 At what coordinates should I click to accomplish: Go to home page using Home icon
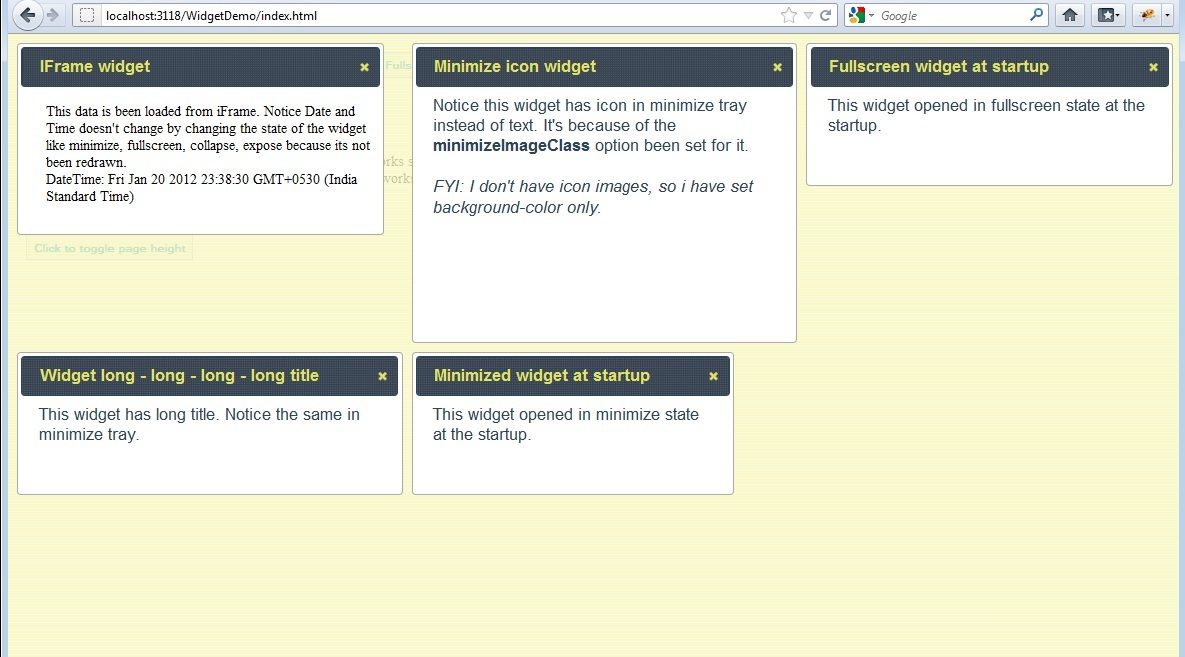pyautogui.click(x=1069, y=15)
